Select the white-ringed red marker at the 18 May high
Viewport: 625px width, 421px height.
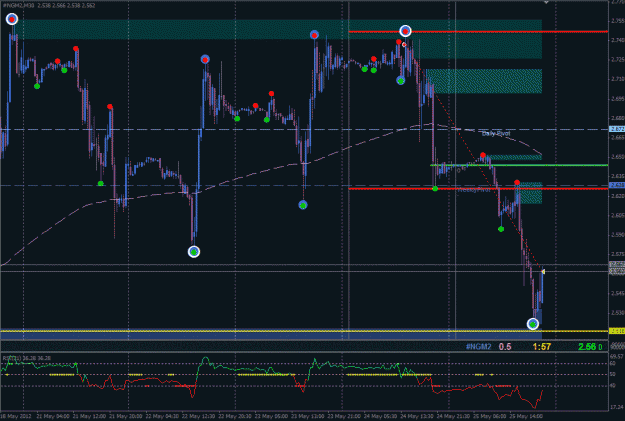(x=12, y=19)
